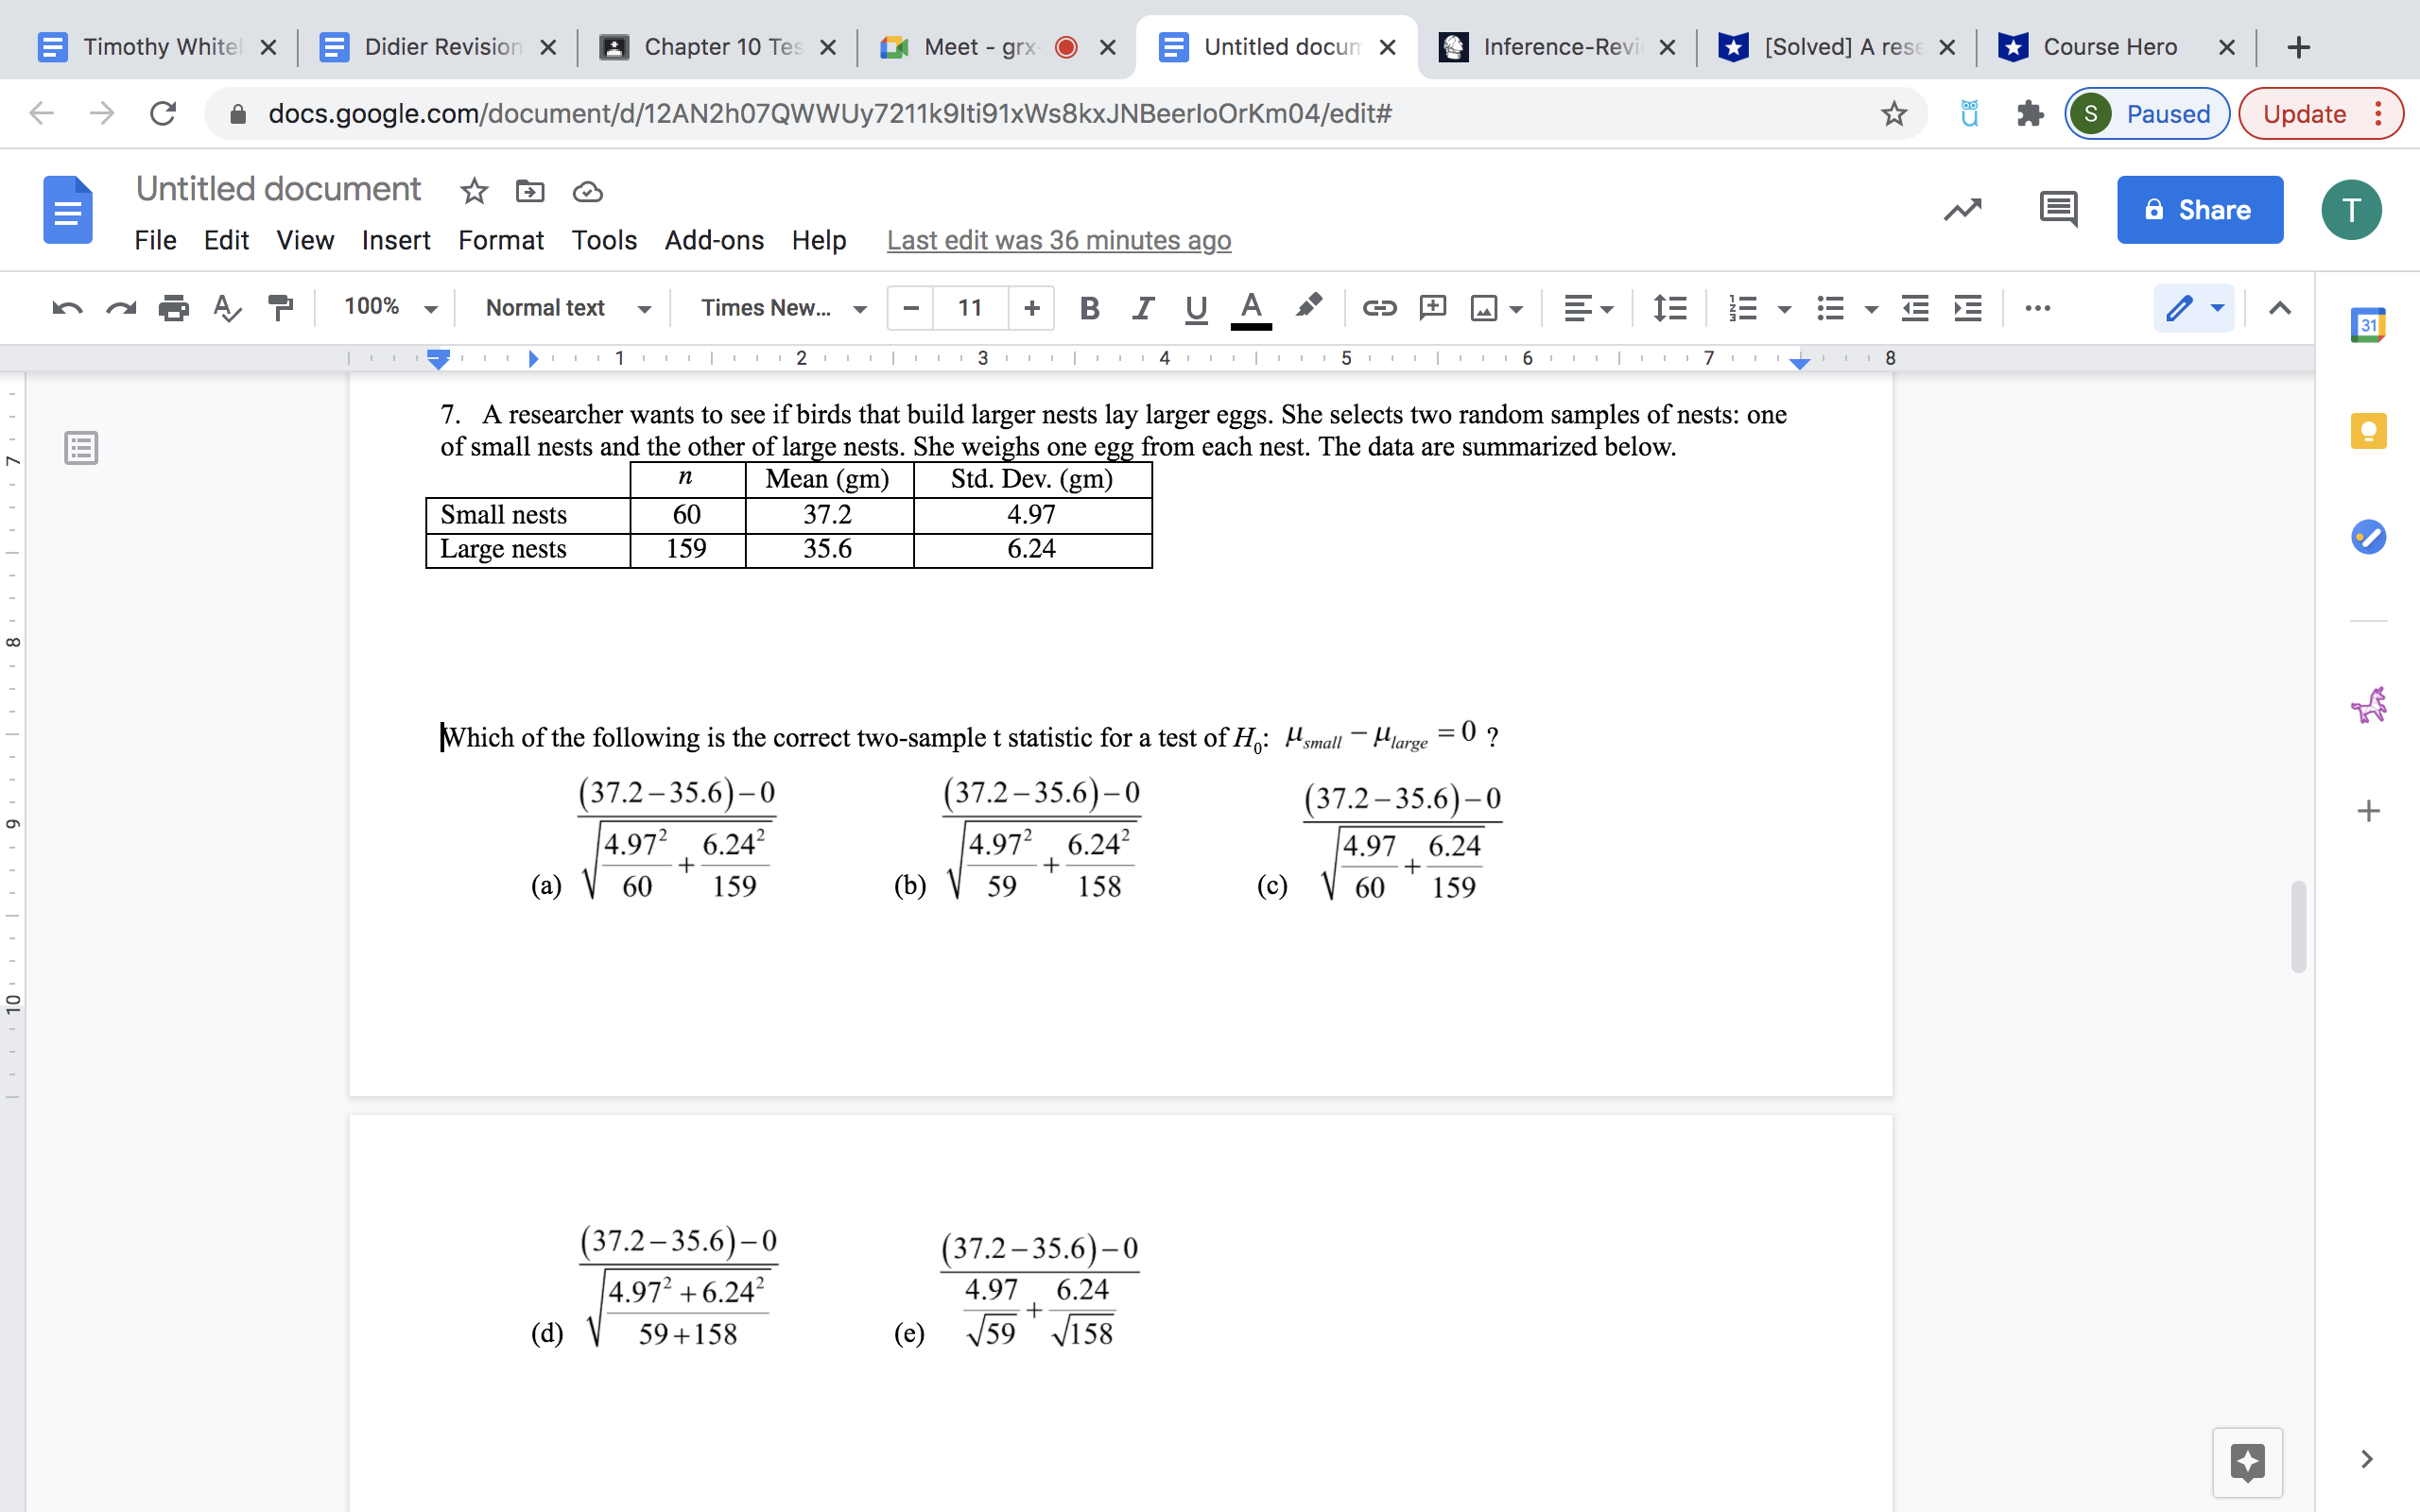Click the Bold formatting icon

tap(1089, 310)
